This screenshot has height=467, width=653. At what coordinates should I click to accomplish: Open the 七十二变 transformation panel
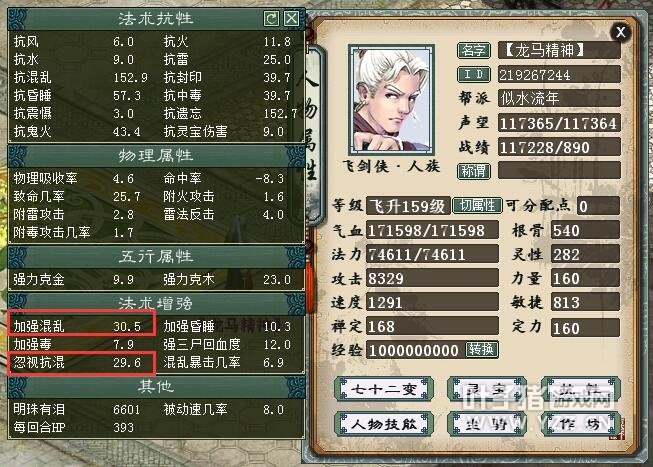pos(384,390)
